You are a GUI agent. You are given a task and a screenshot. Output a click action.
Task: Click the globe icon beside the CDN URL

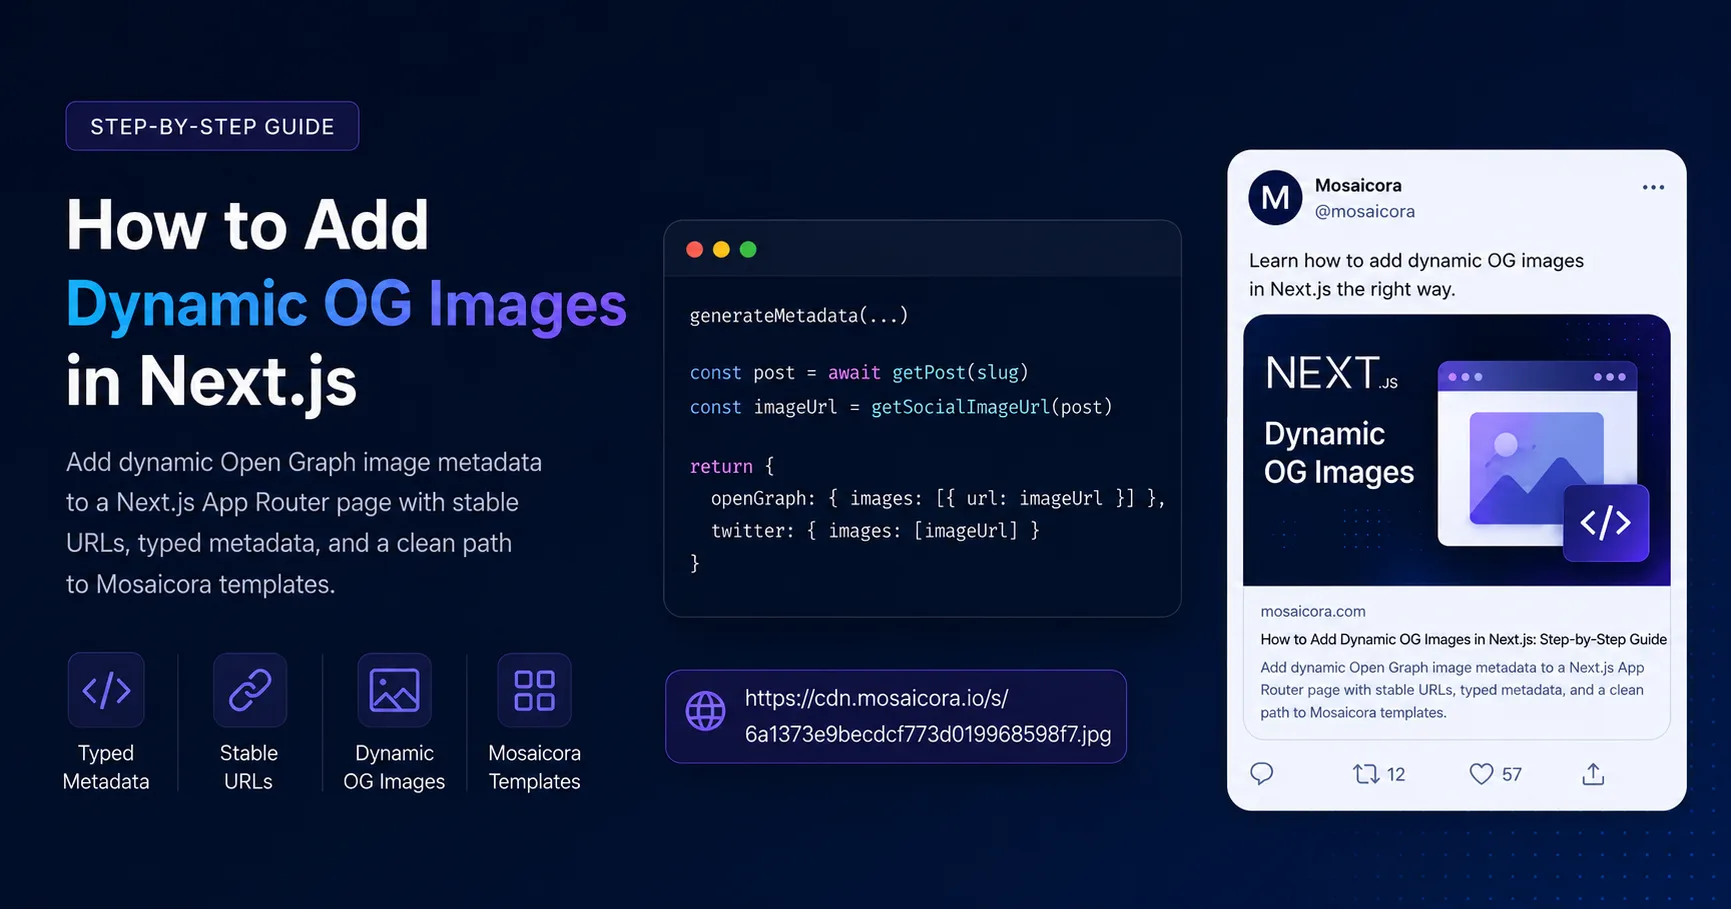pyautogui.click(x=705, y=711)
